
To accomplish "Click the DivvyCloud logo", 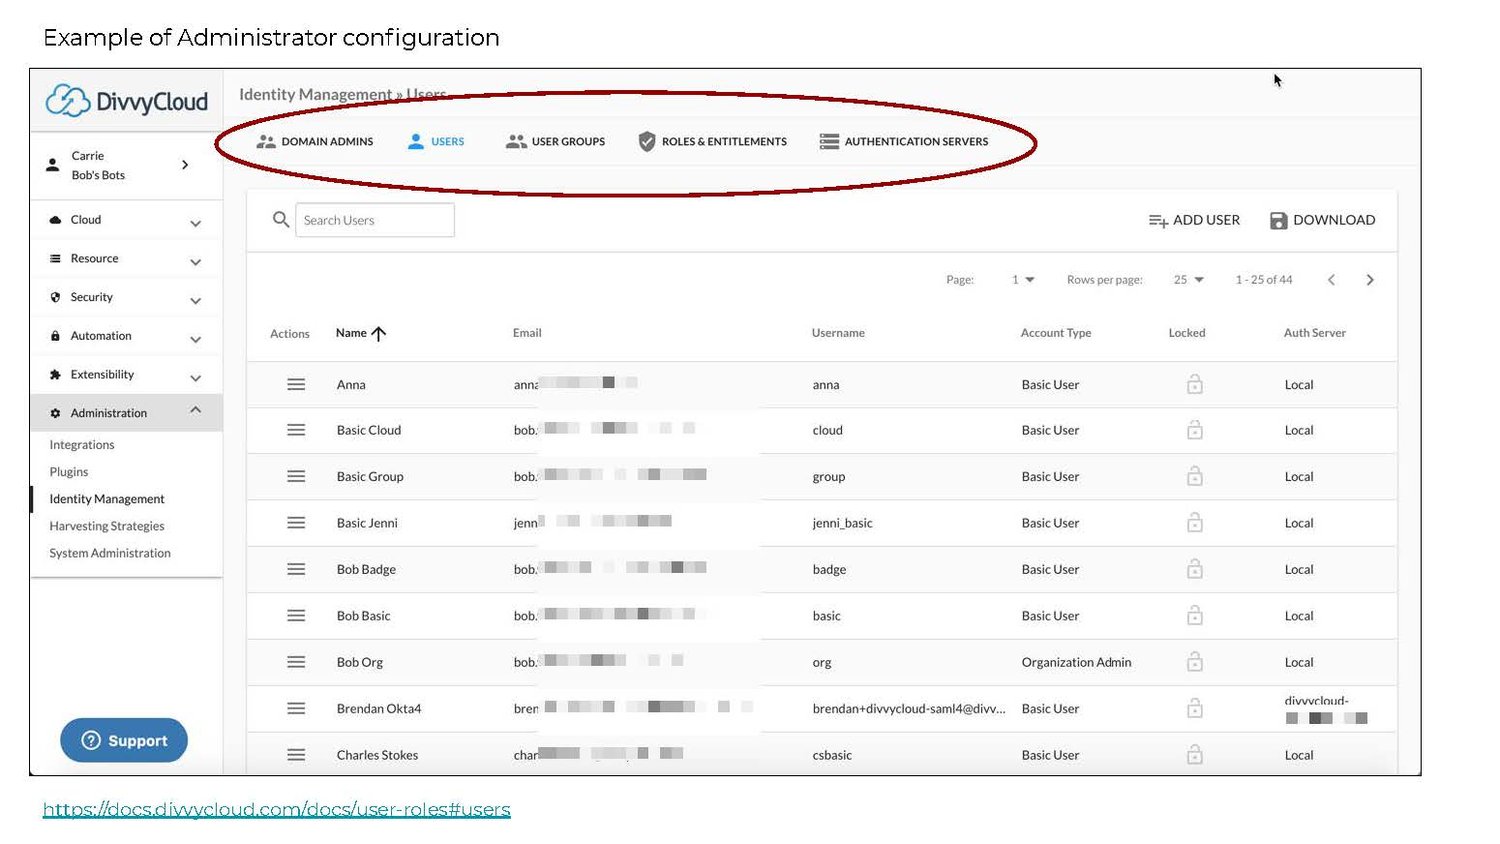I will pos(127,101).
